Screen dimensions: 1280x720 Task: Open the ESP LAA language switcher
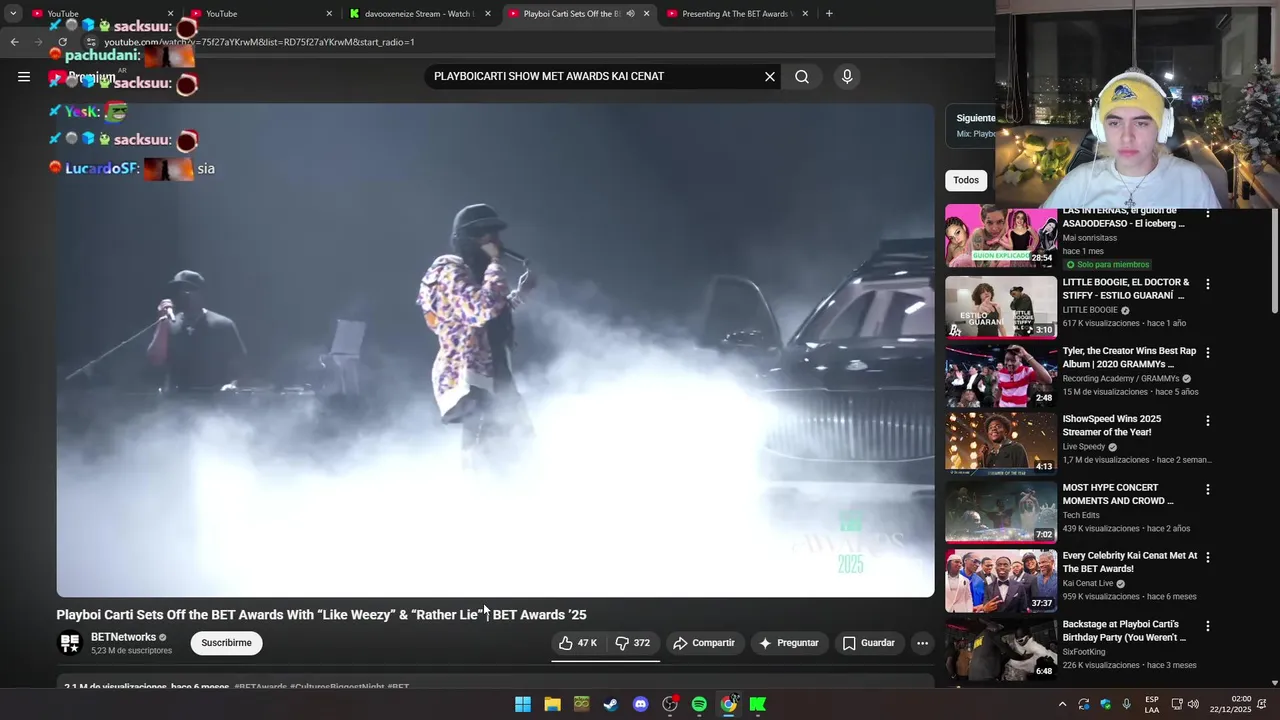click(1152, 704)
